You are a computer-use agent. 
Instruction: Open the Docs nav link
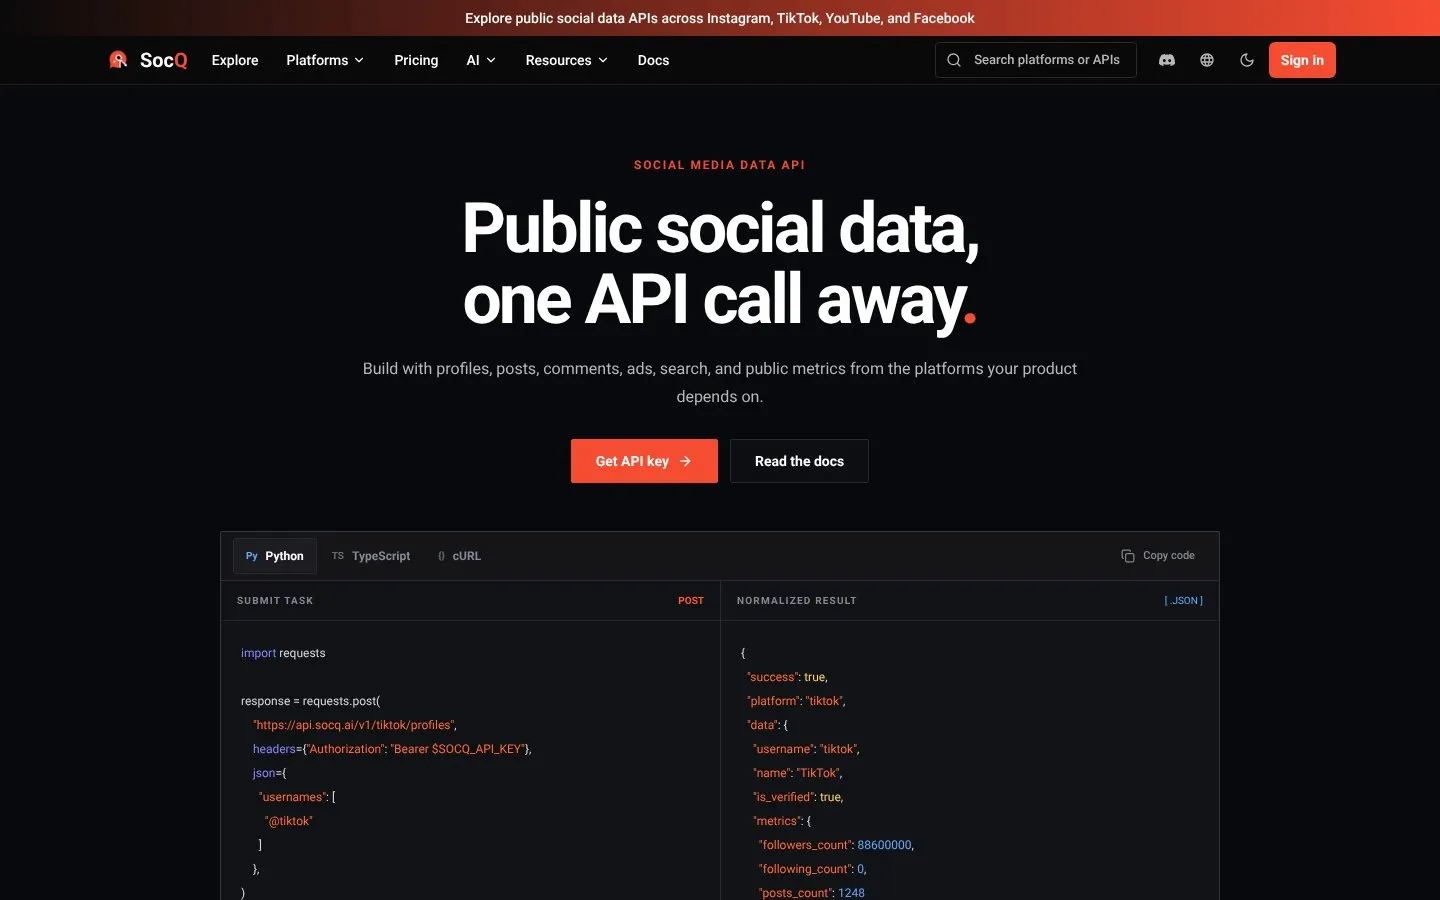653,60
